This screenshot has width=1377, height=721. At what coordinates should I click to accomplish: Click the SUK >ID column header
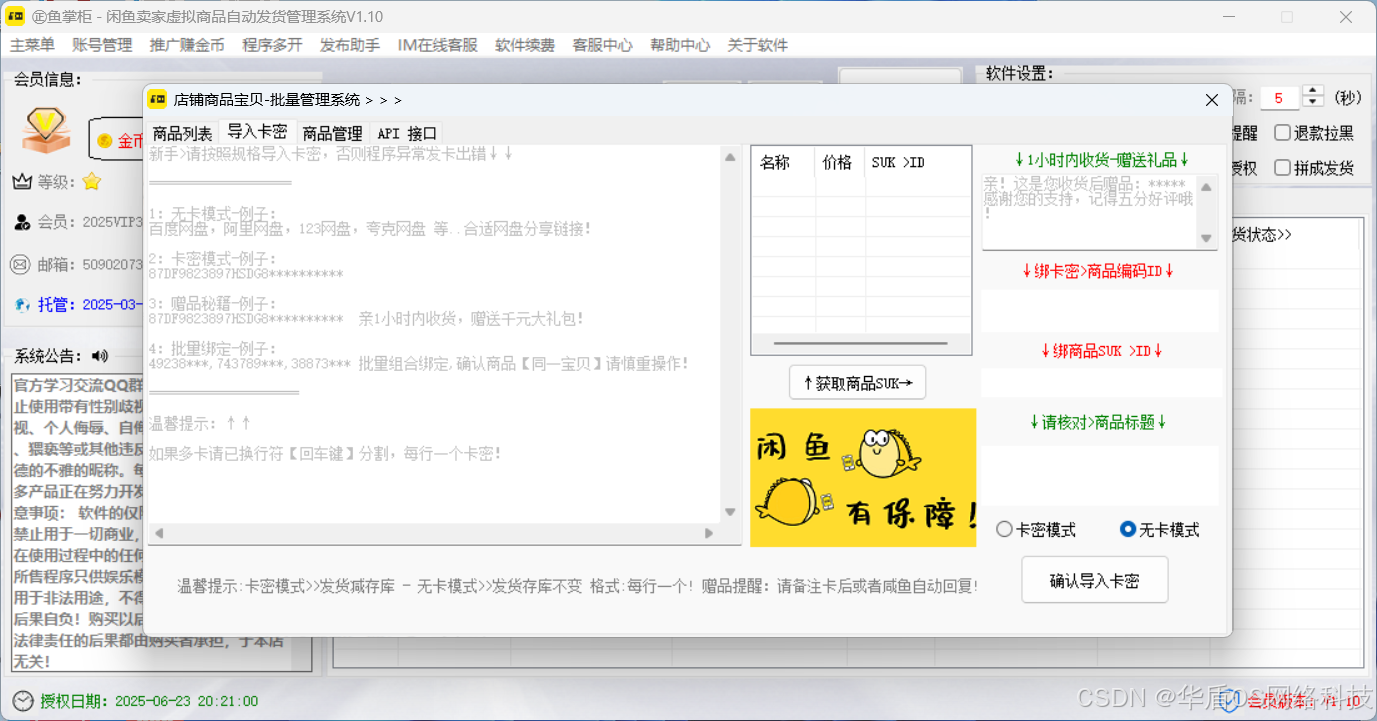918,163
